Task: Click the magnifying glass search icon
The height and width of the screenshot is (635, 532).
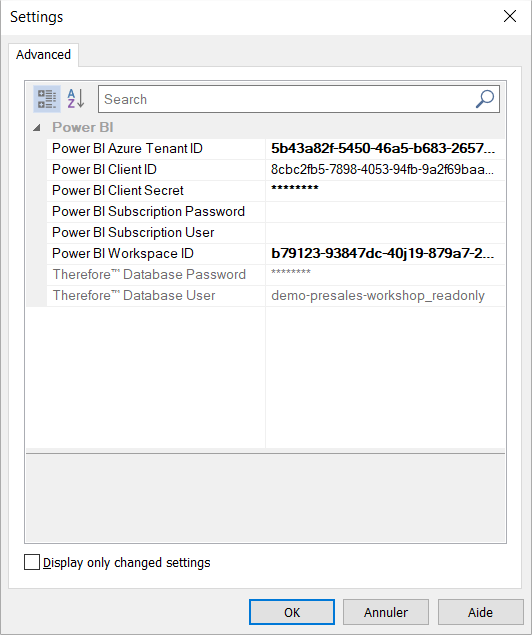Action: [x=485, y=99]
